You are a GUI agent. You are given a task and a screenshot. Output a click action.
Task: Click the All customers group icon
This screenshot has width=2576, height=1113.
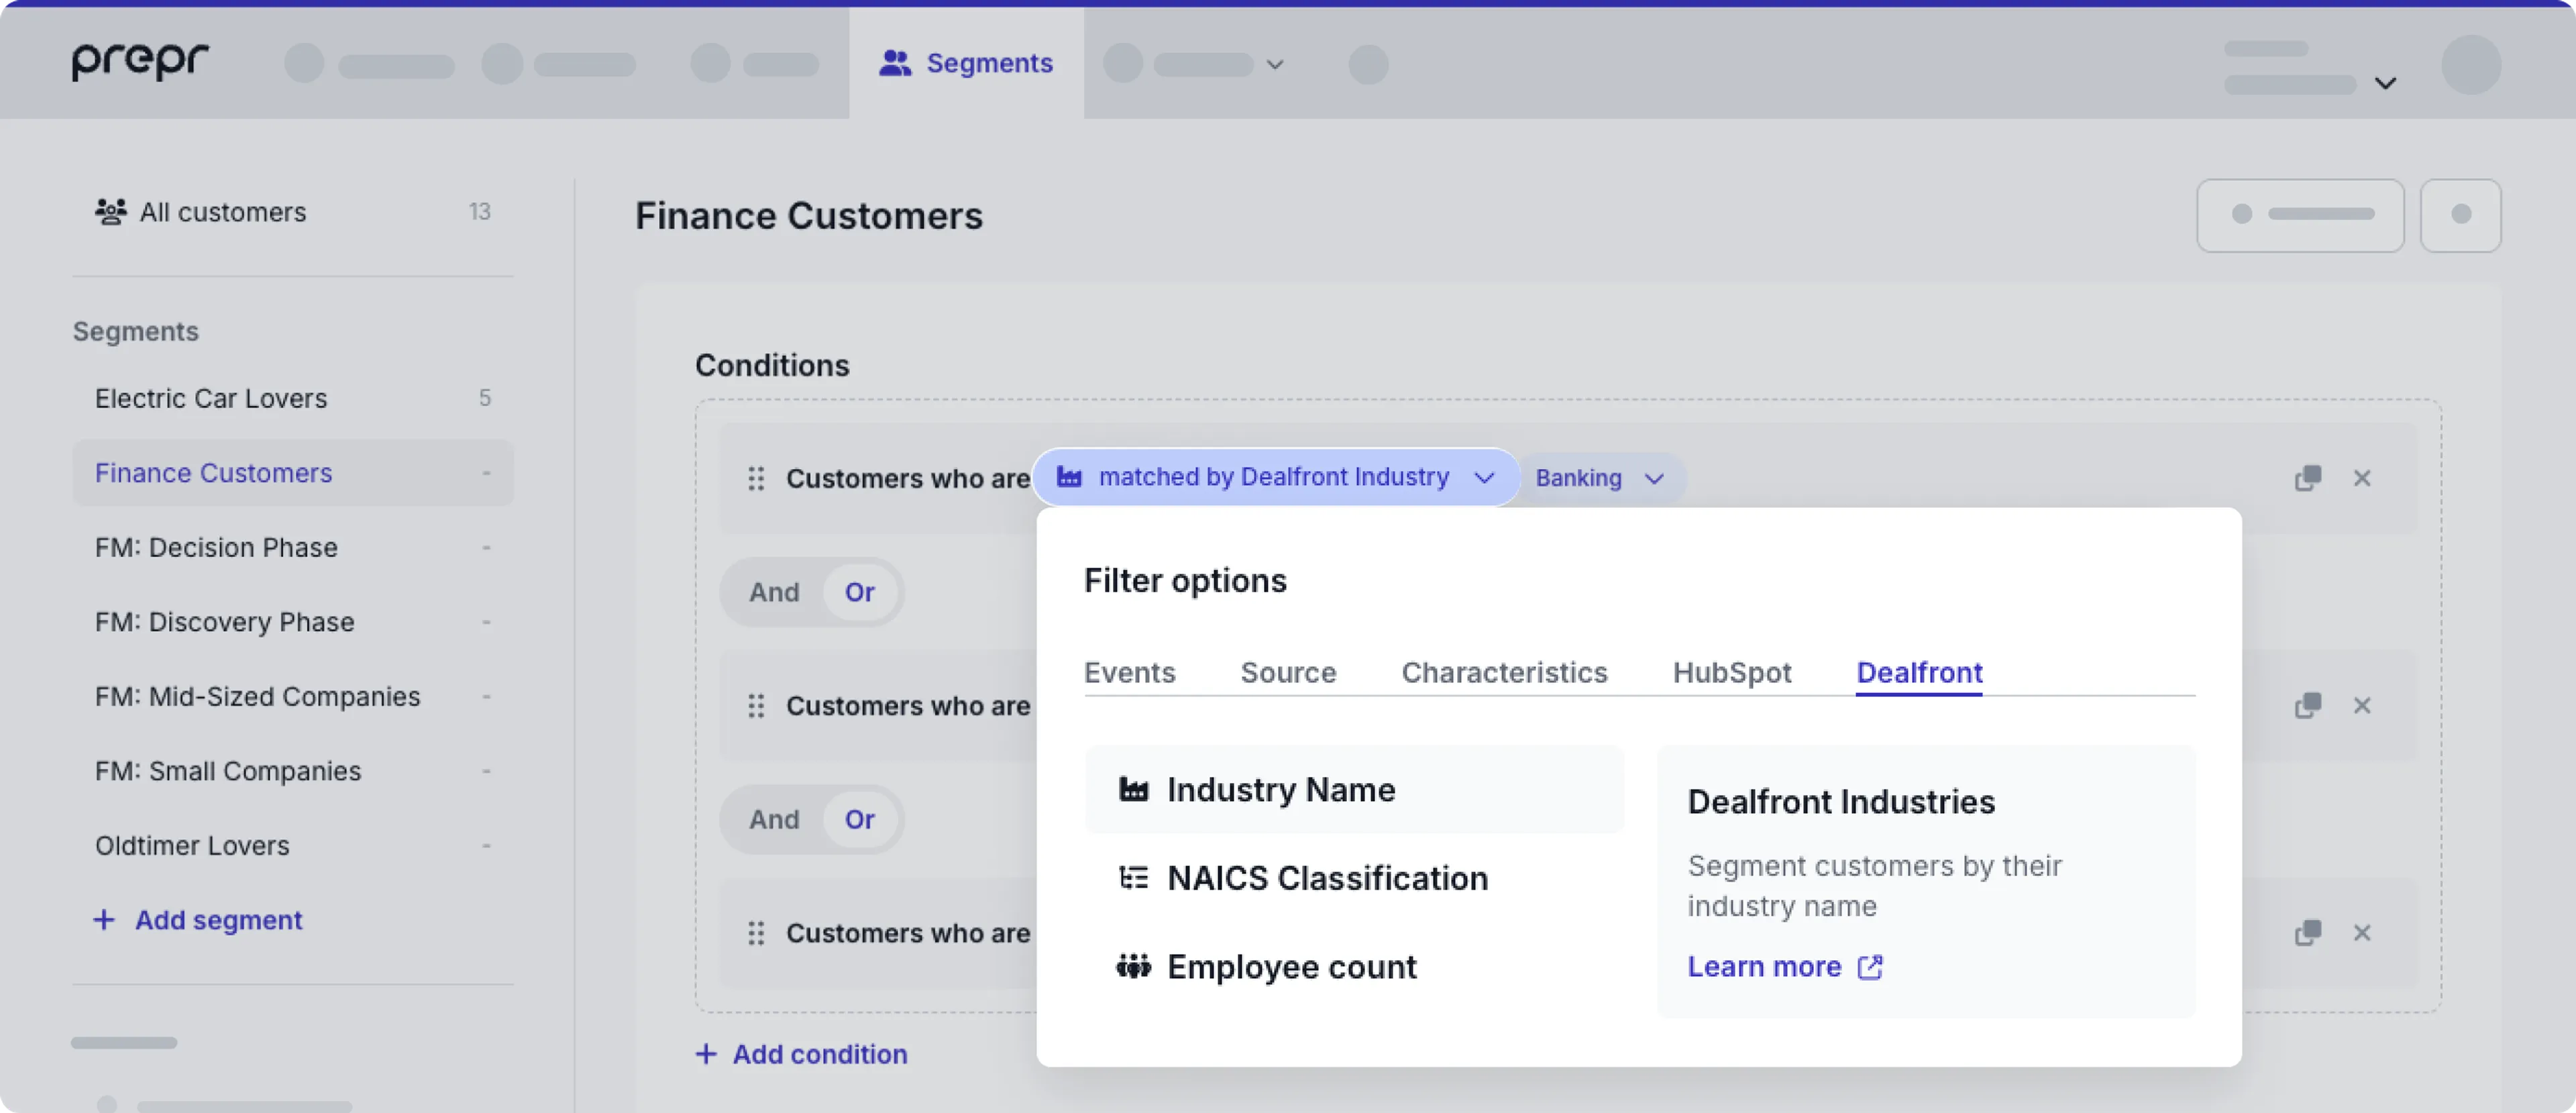(x=110, y=211)
